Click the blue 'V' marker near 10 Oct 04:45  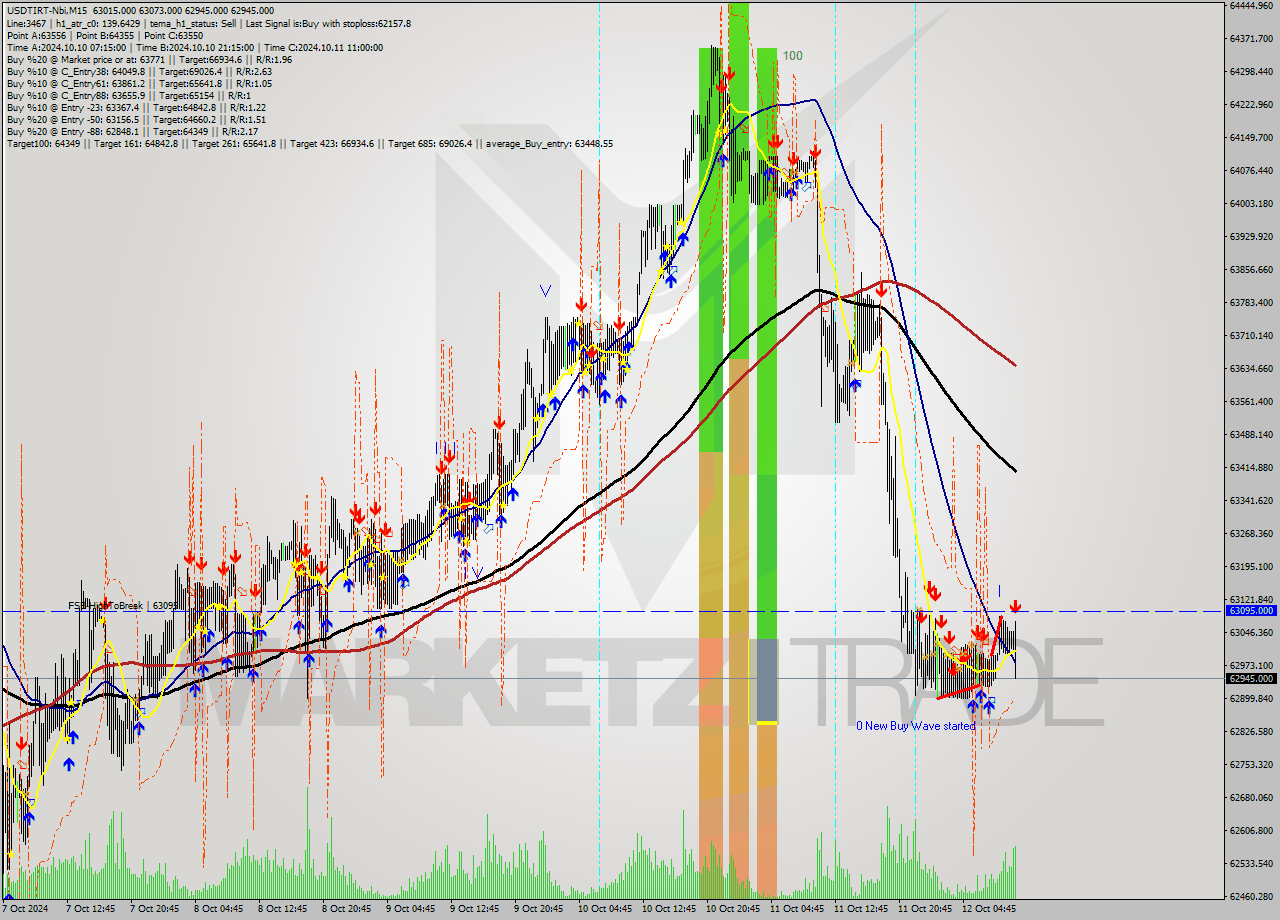pyautogui.click(x=545, y=291)
